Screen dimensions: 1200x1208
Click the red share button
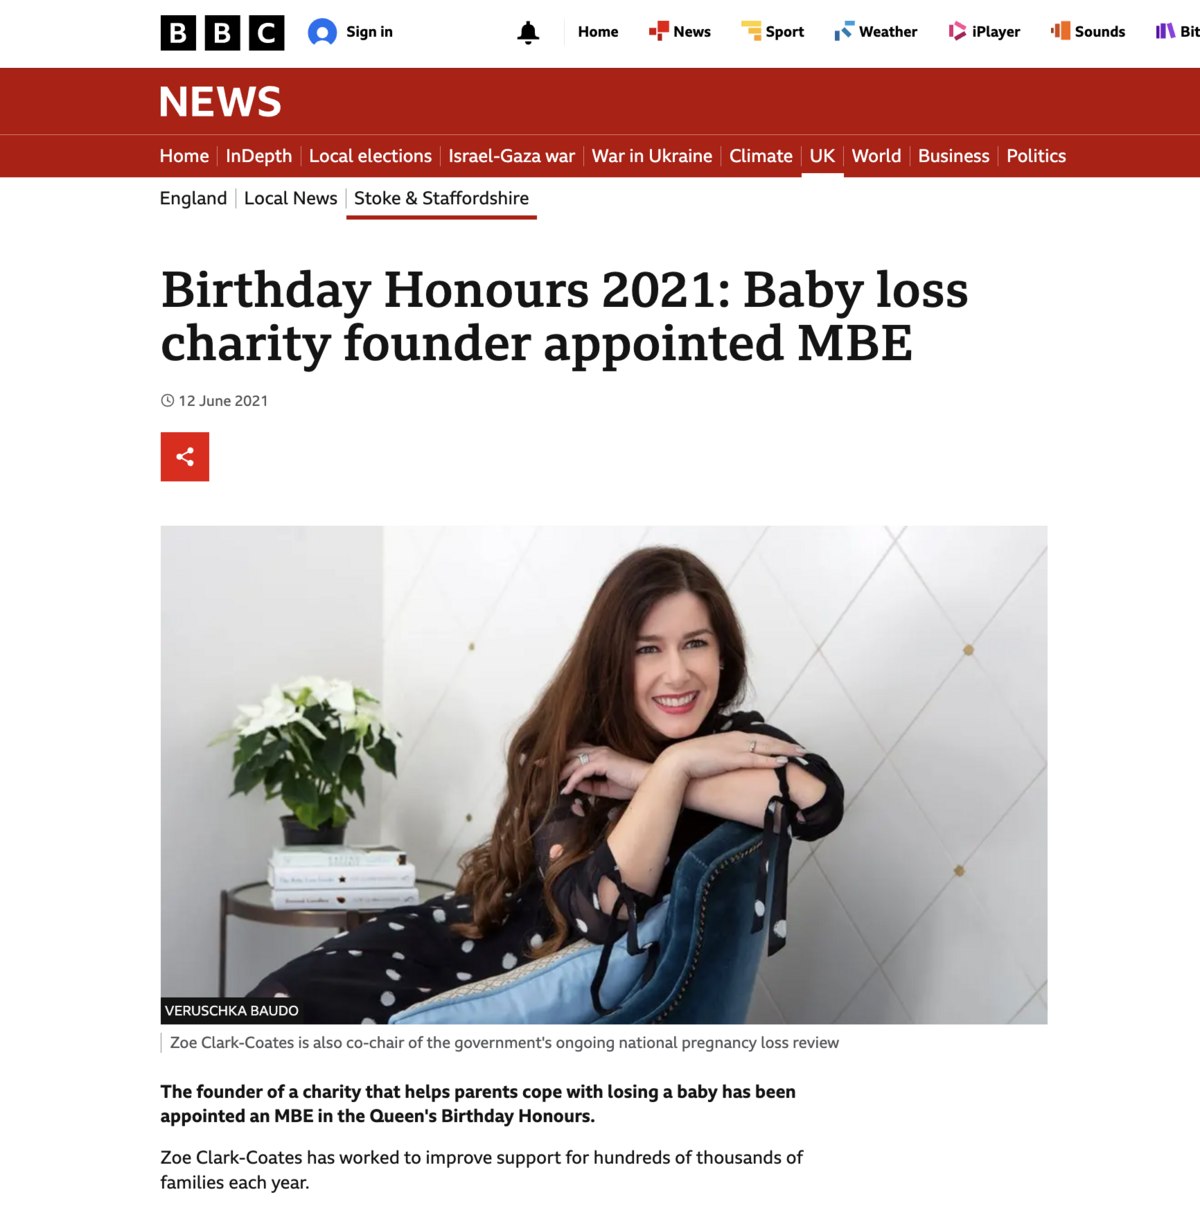point(185,457)
